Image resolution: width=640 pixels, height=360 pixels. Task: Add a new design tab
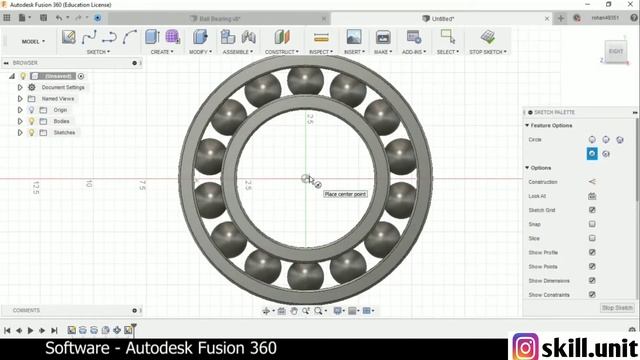pos(560,18)
